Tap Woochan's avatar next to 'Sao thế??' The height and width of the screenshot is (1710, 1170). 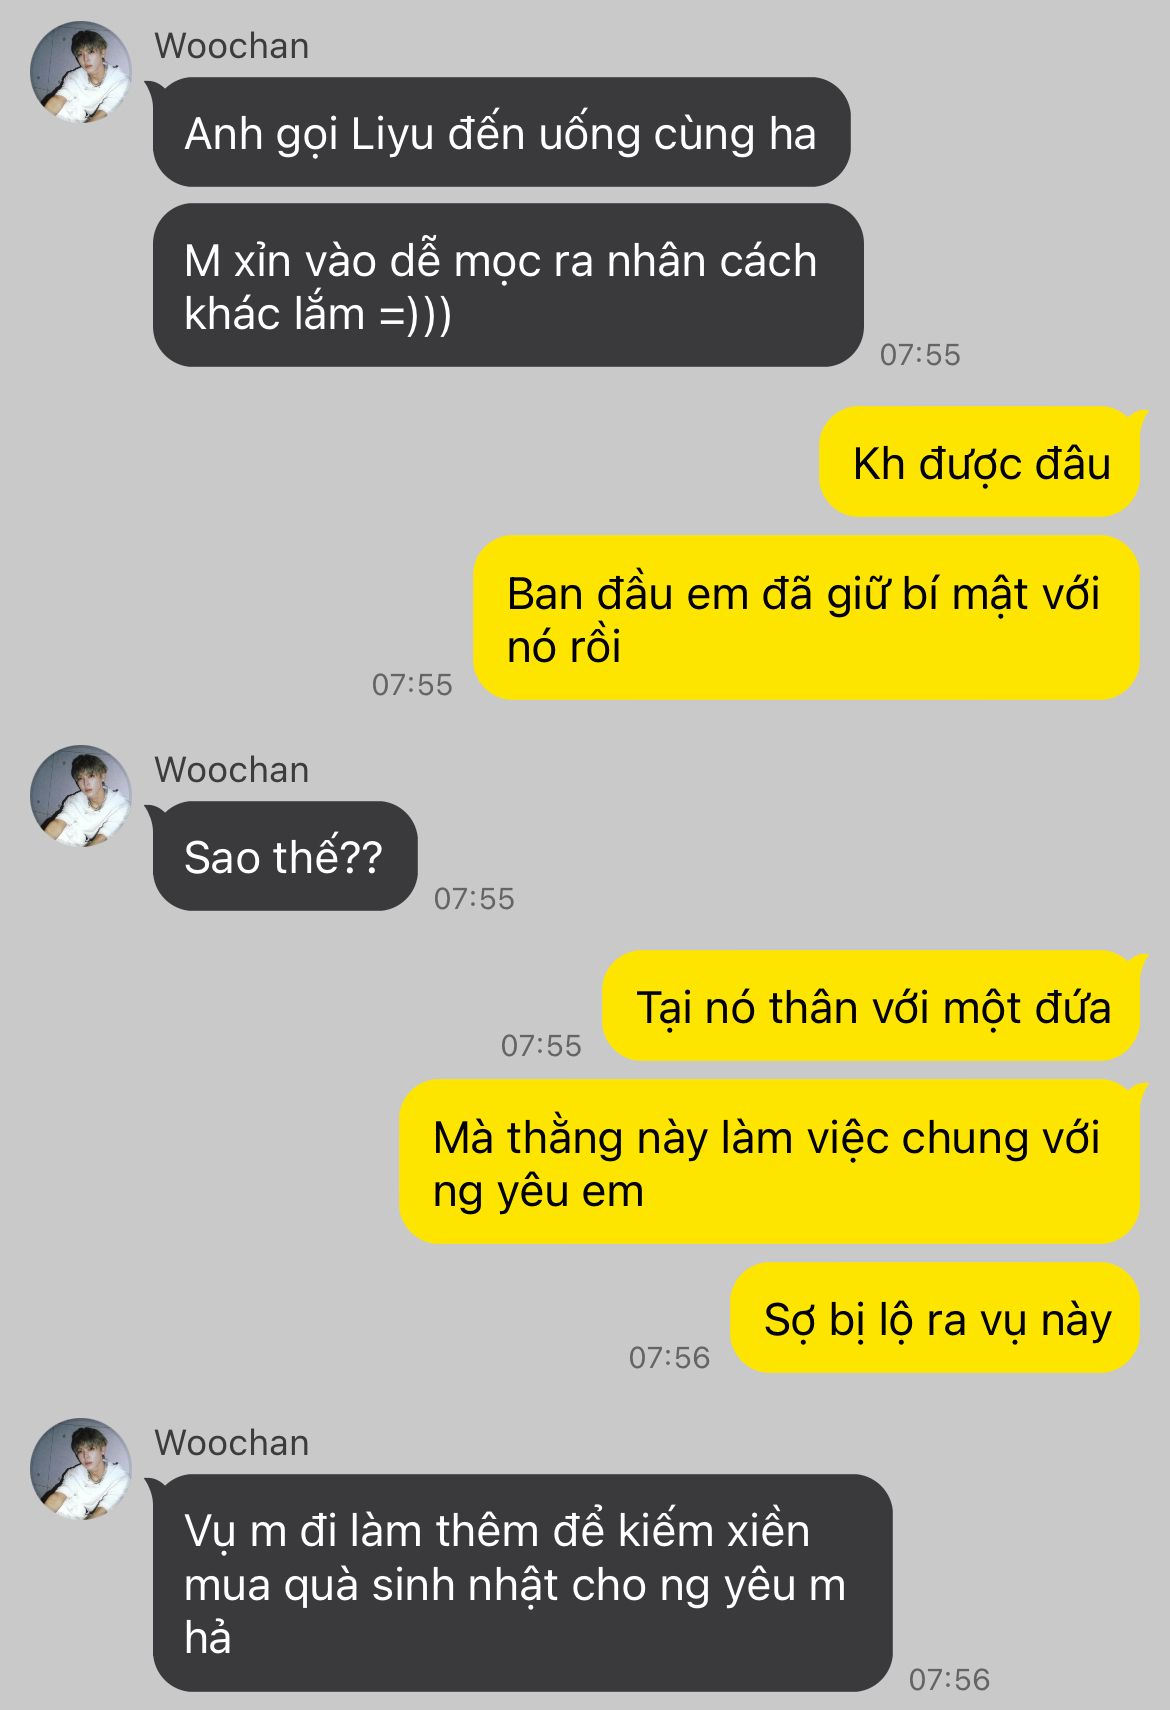[x=81, y=795]
